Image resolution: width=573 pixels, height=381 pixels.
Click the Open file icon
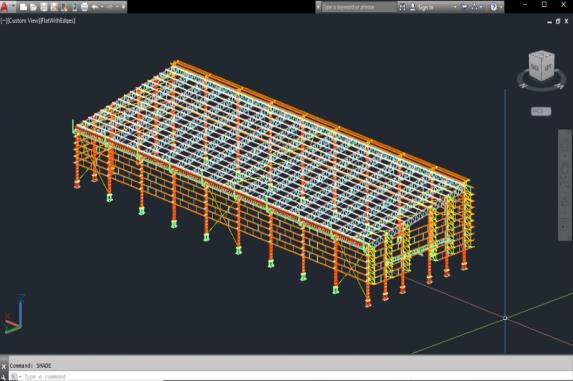point(33,7)
